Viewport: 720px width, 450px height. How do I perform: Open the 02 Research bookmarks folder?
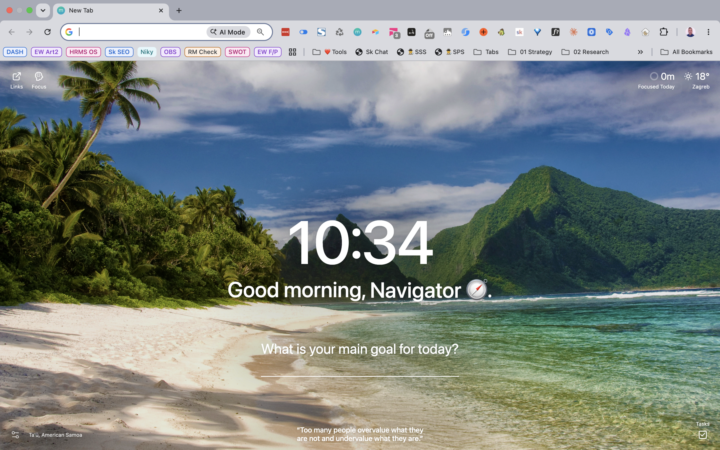[585, 52]
